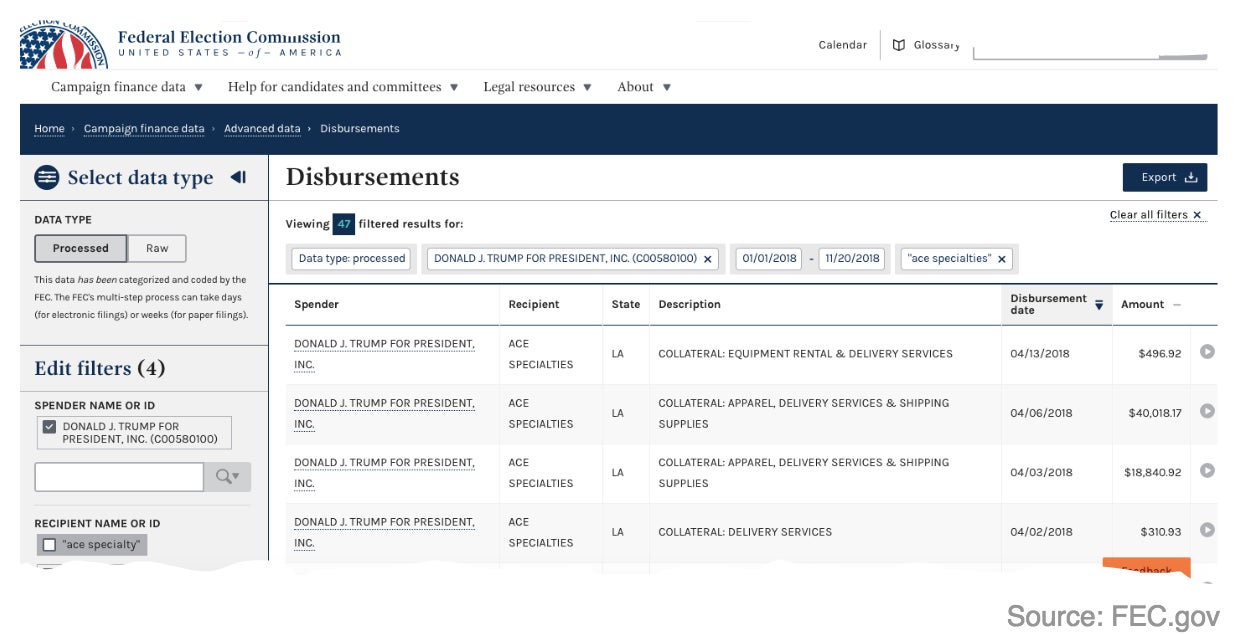
Task: Click the $496.92 amount cell
Action: [1160, 353]
